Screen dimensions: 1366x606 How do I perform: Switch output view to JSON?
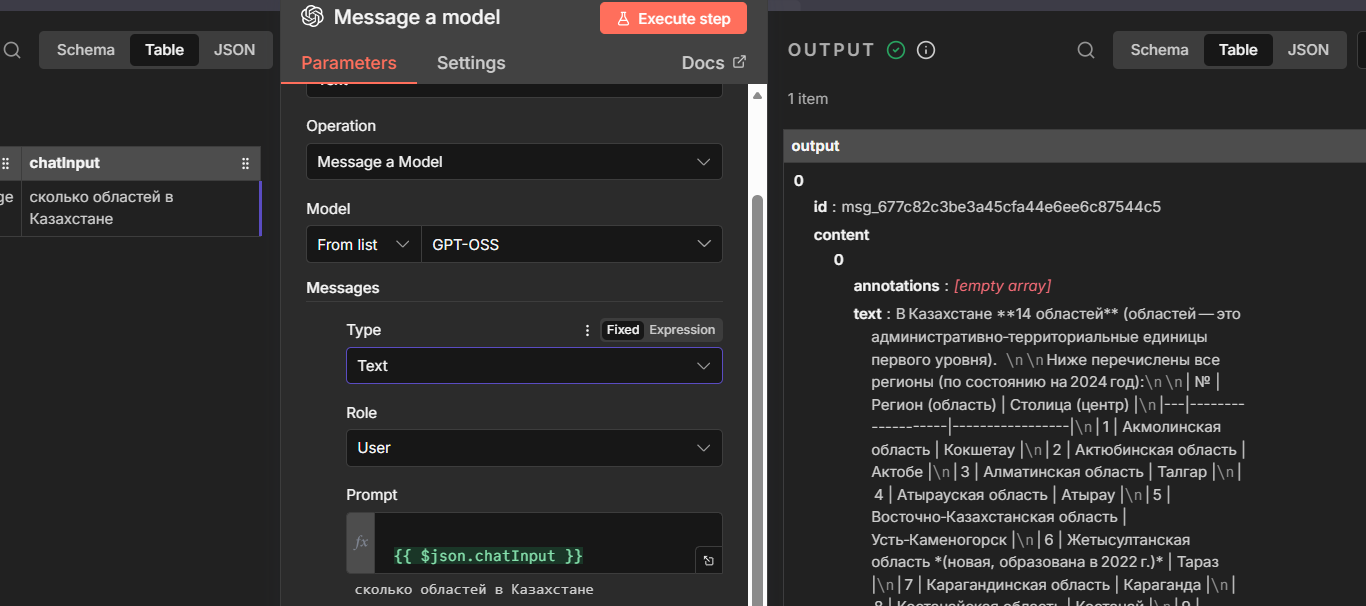point(1308,50)
